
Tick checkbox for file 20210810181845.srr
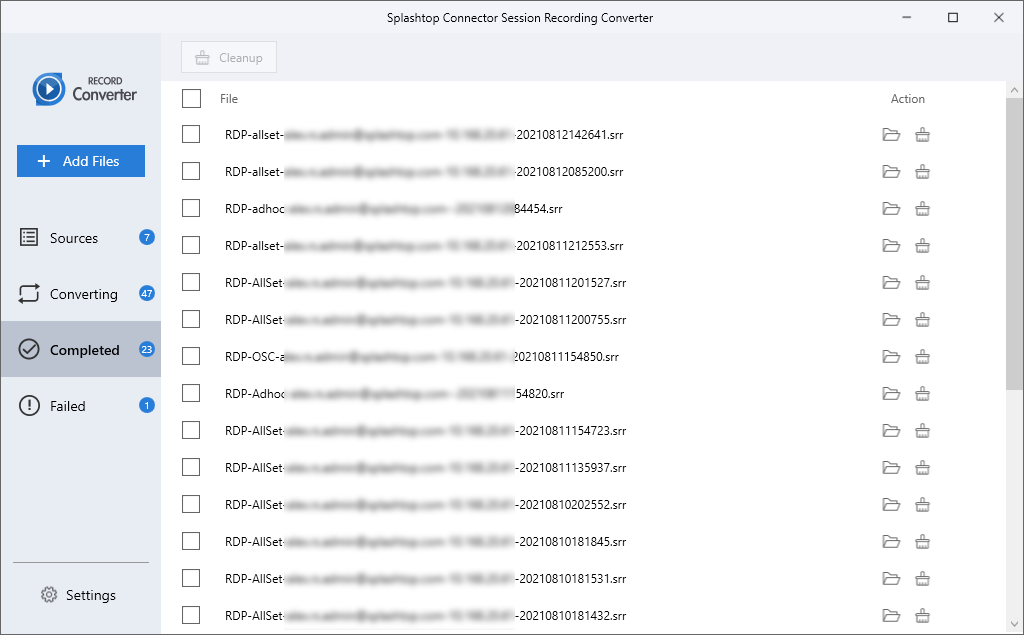coord(191,541)
